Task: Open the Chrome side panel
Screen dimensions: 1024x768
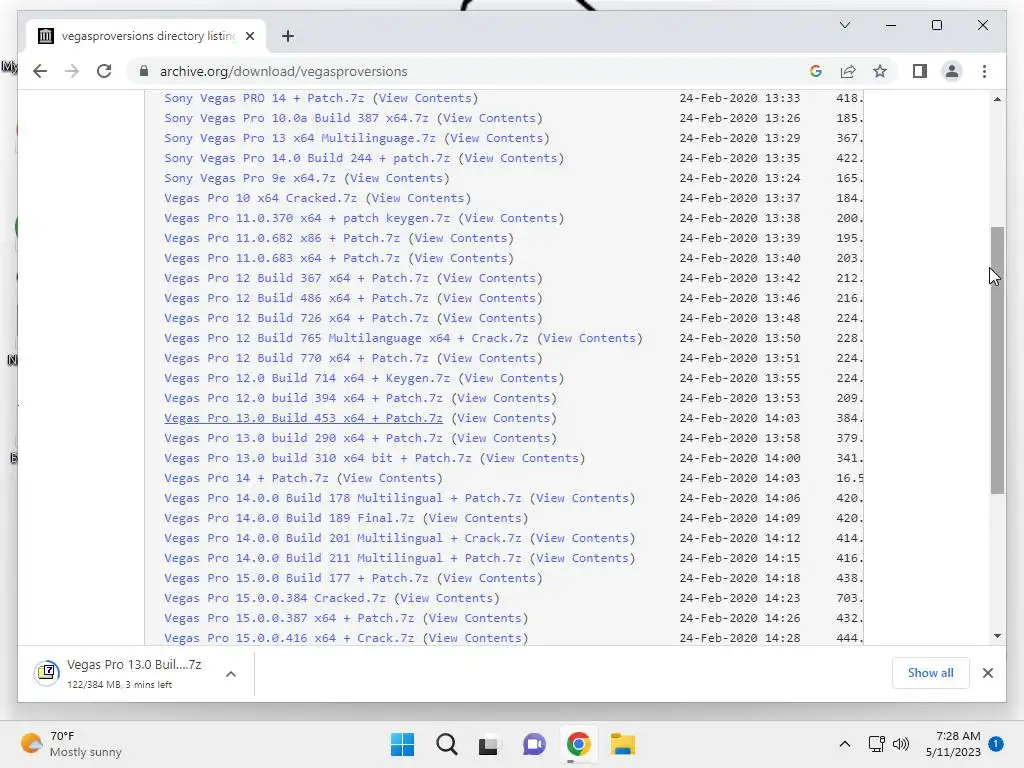Action: point(920,71)
